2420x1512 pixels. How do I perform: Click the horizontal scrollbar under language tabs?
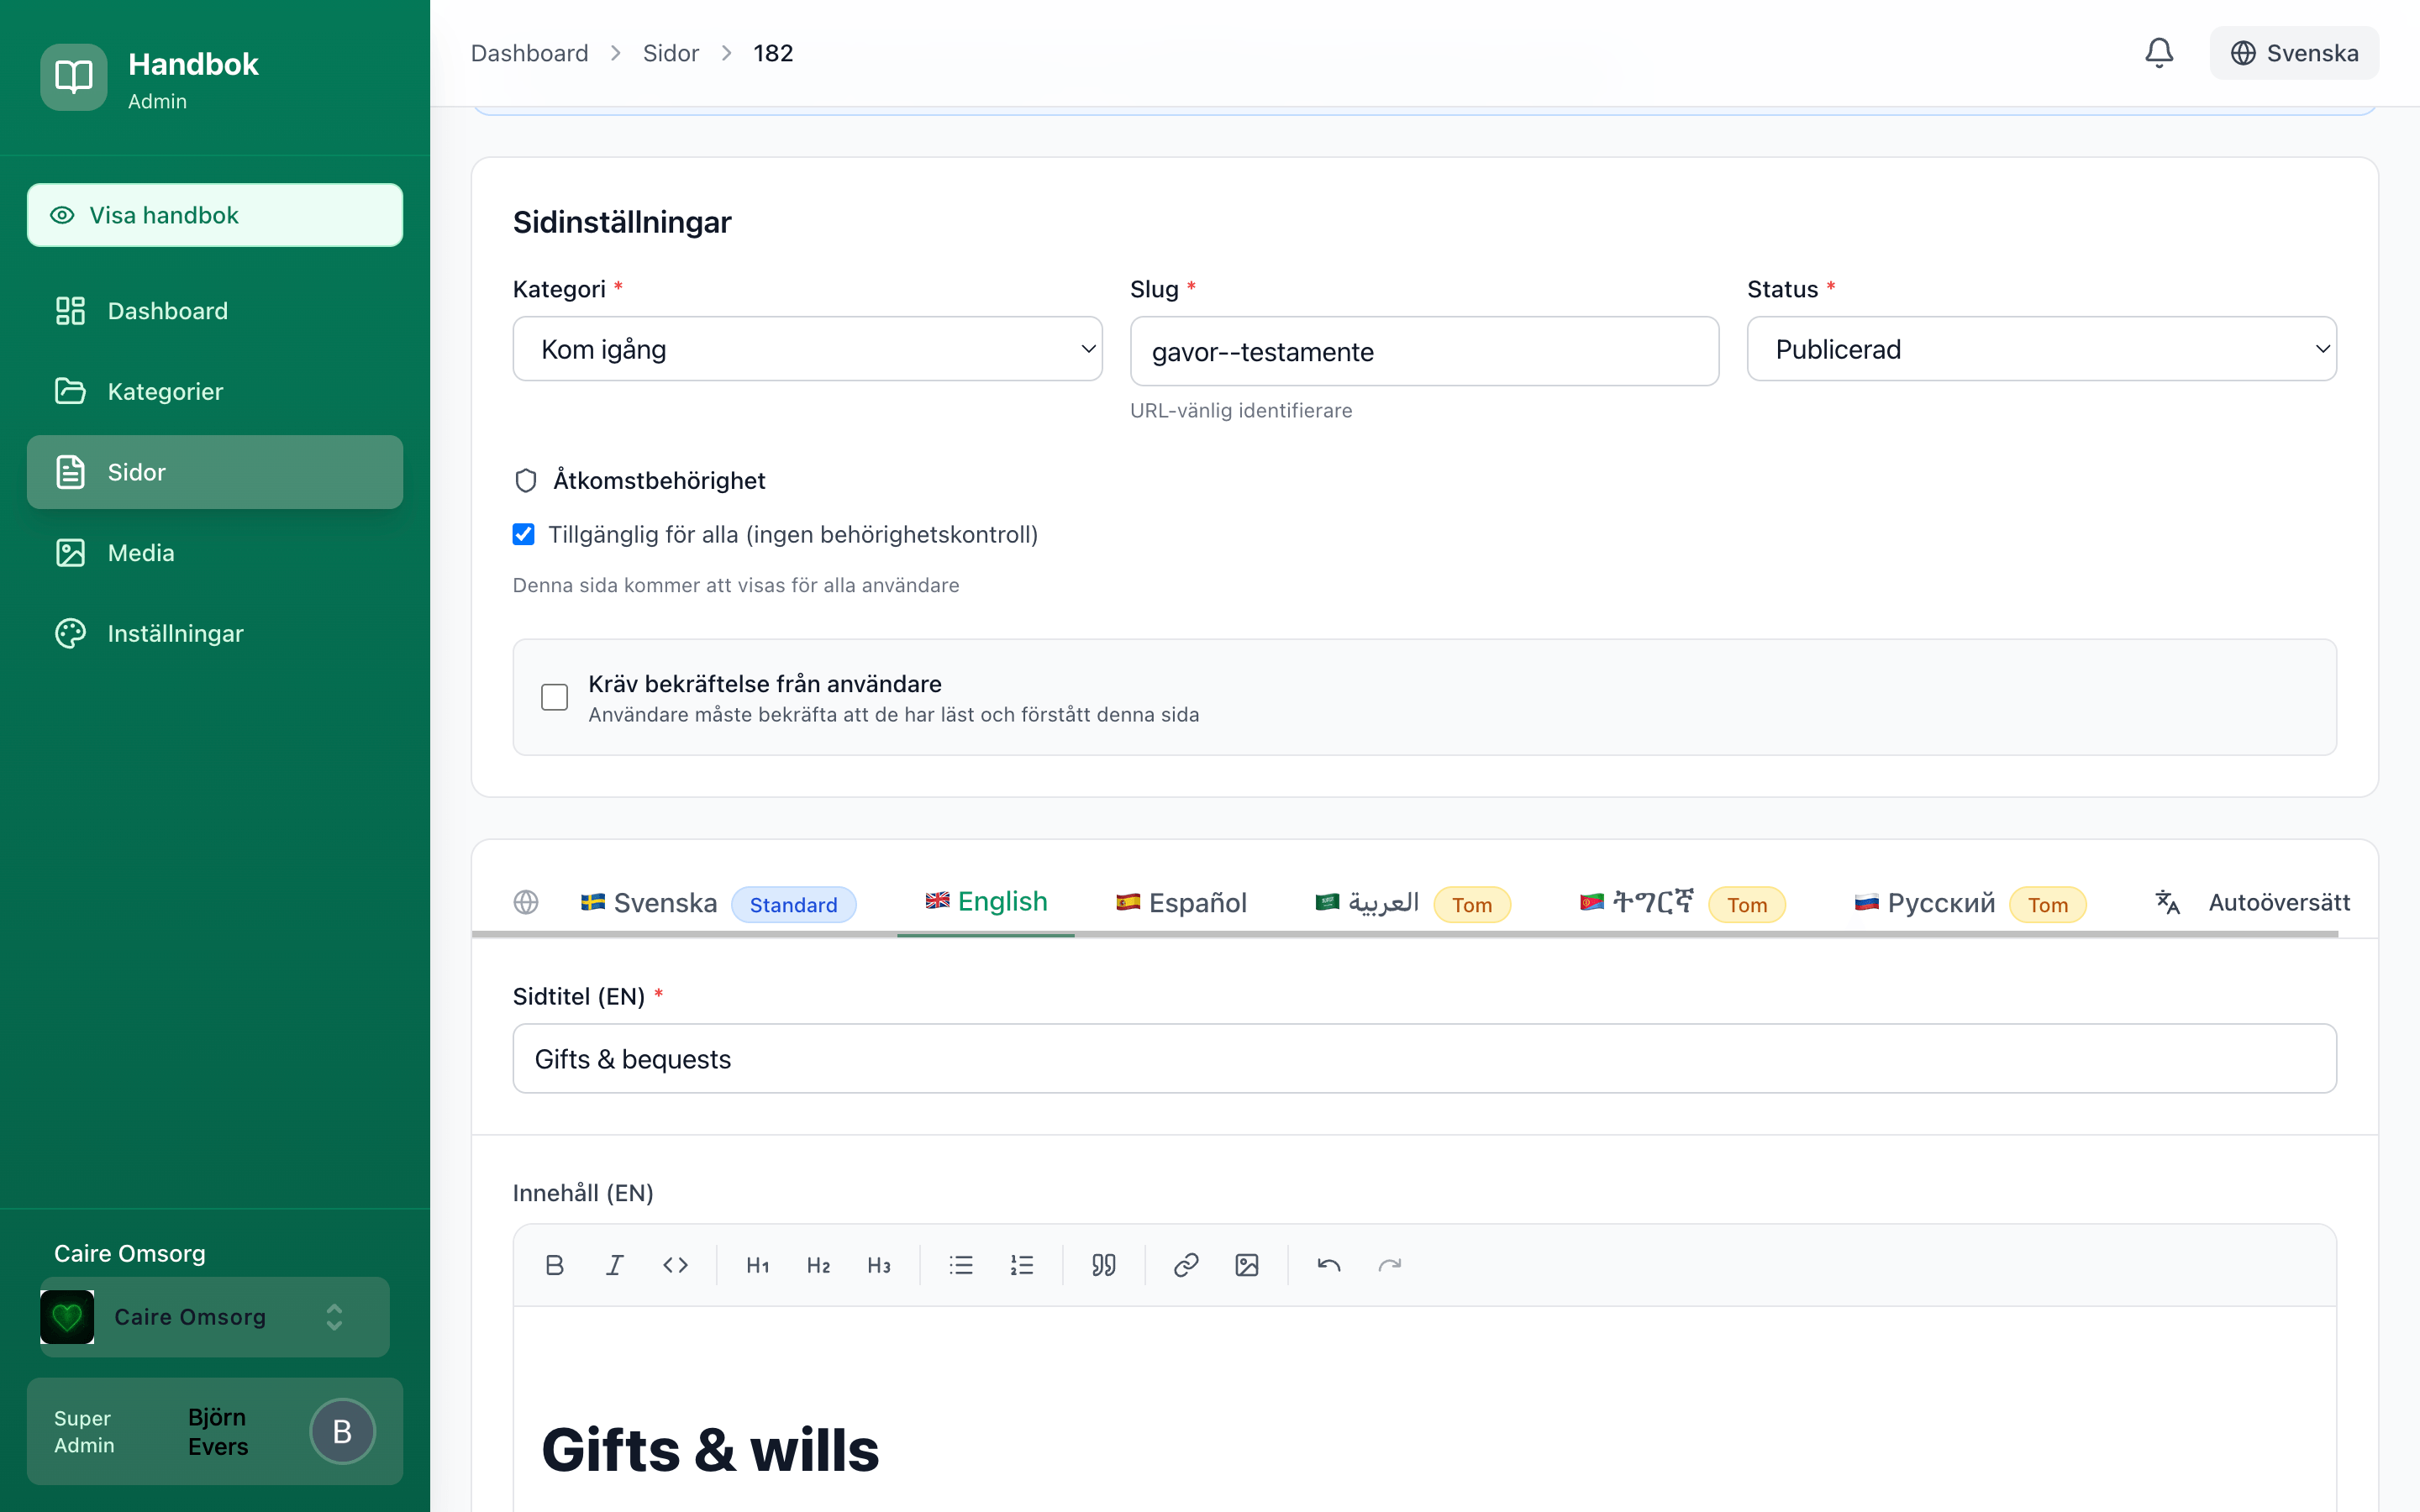(1400, 934)
